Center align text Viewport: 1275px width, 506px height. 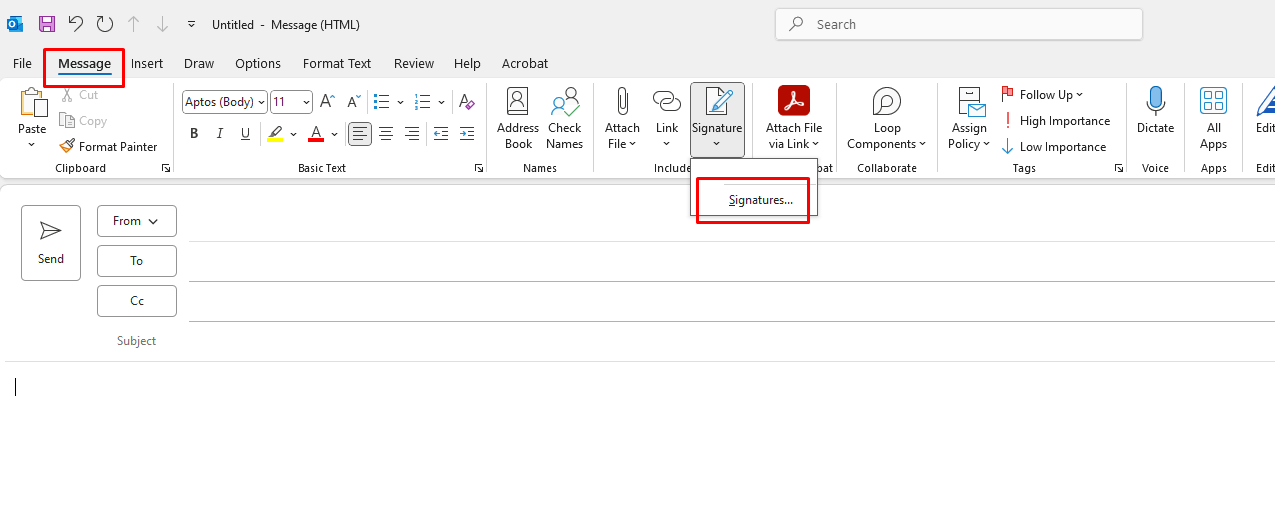pyautogui.click(x=386, y=133)
